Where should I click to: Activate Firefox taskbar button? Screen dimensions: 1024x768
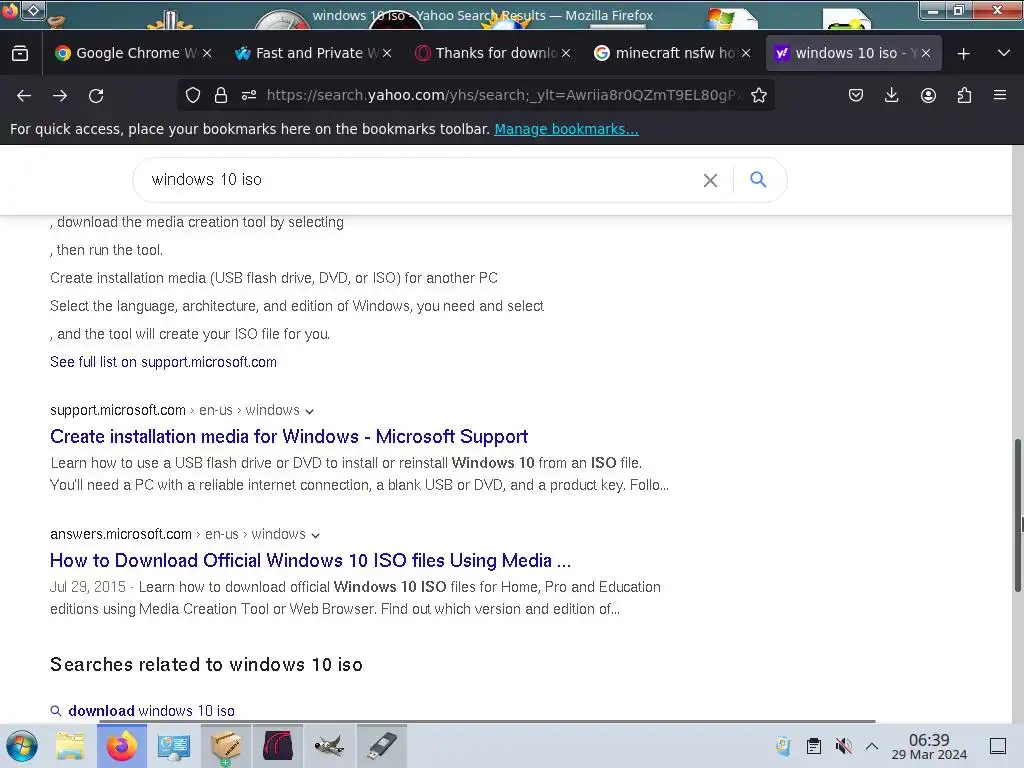(x=121, y=746)
